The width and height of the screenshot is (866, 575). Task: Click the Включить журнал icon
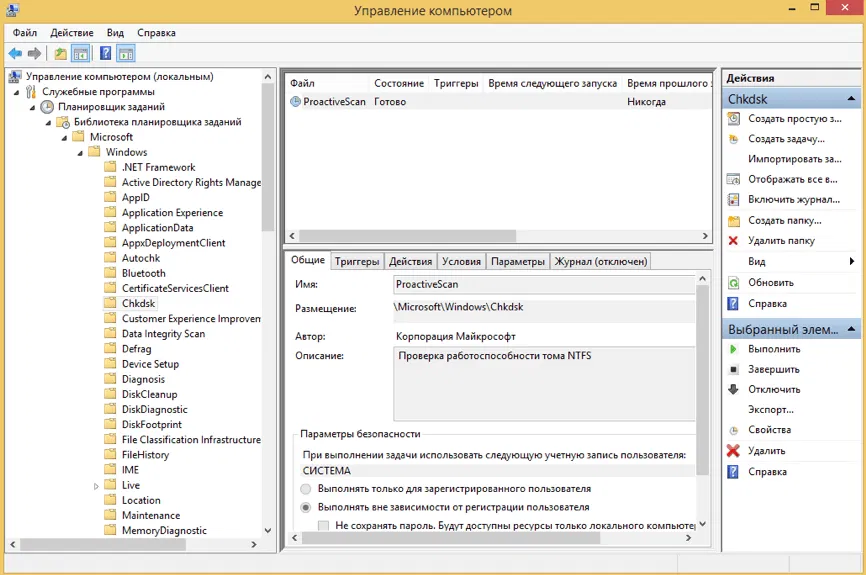[x=733, y=199]
